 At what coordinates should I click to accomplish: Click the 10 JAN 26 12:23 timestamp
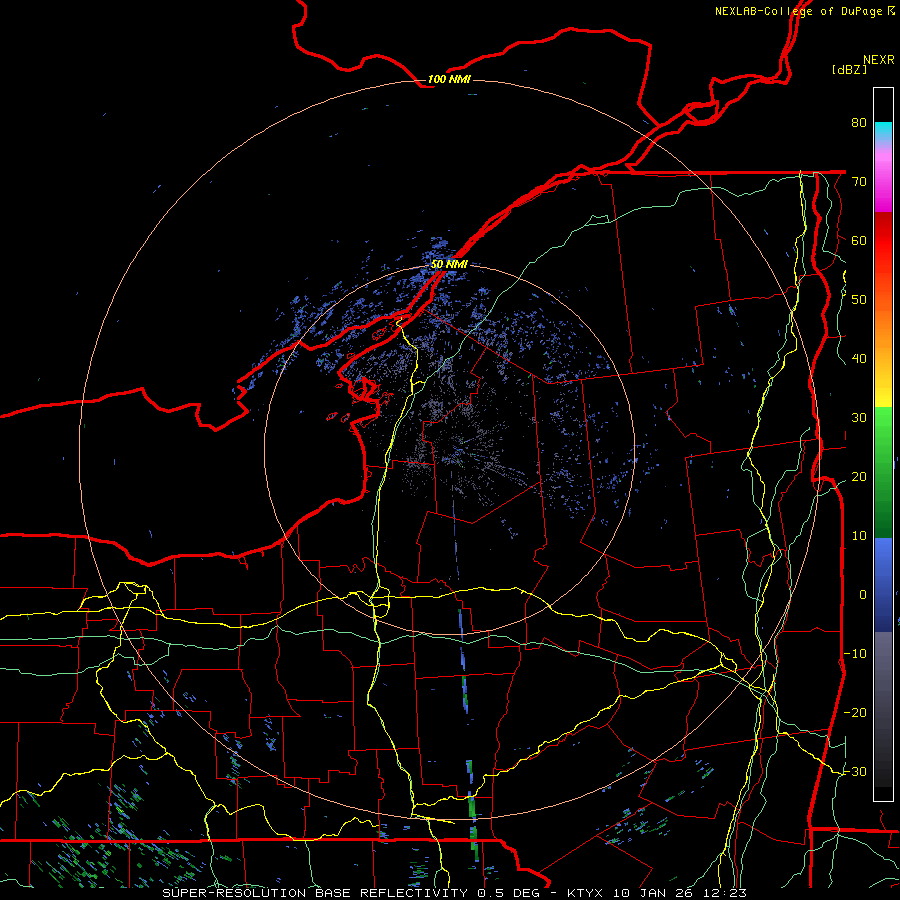(680, 893)
